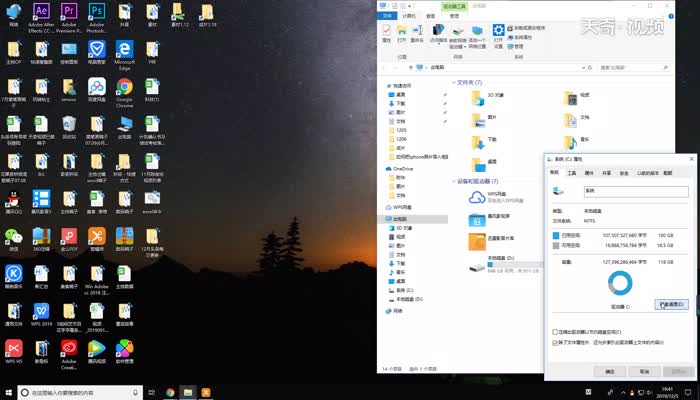Switch to 配额 tab in properties dialog
This screenshot has width=700, height=400.
point(667,173)
